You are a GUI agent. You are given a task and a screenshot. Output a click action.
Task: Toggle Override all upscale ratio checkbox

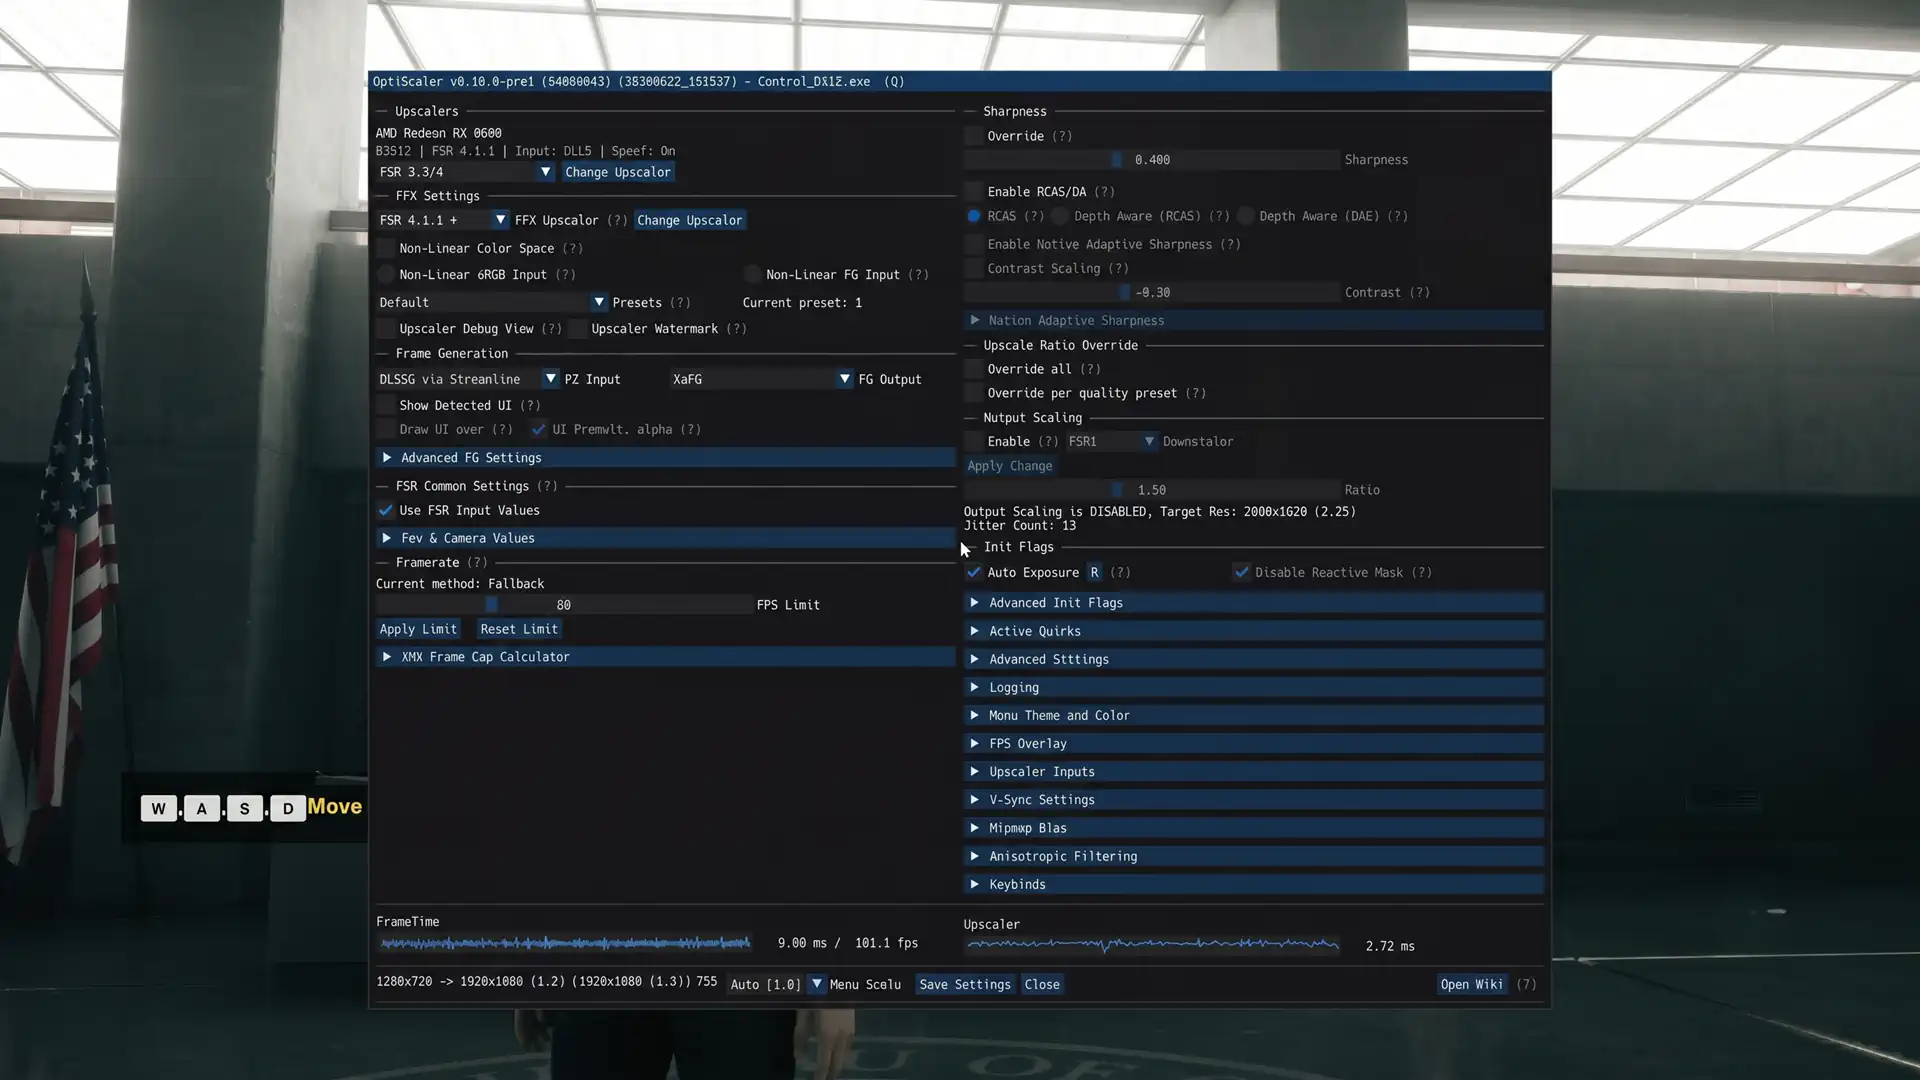click(x=974, y=369)
